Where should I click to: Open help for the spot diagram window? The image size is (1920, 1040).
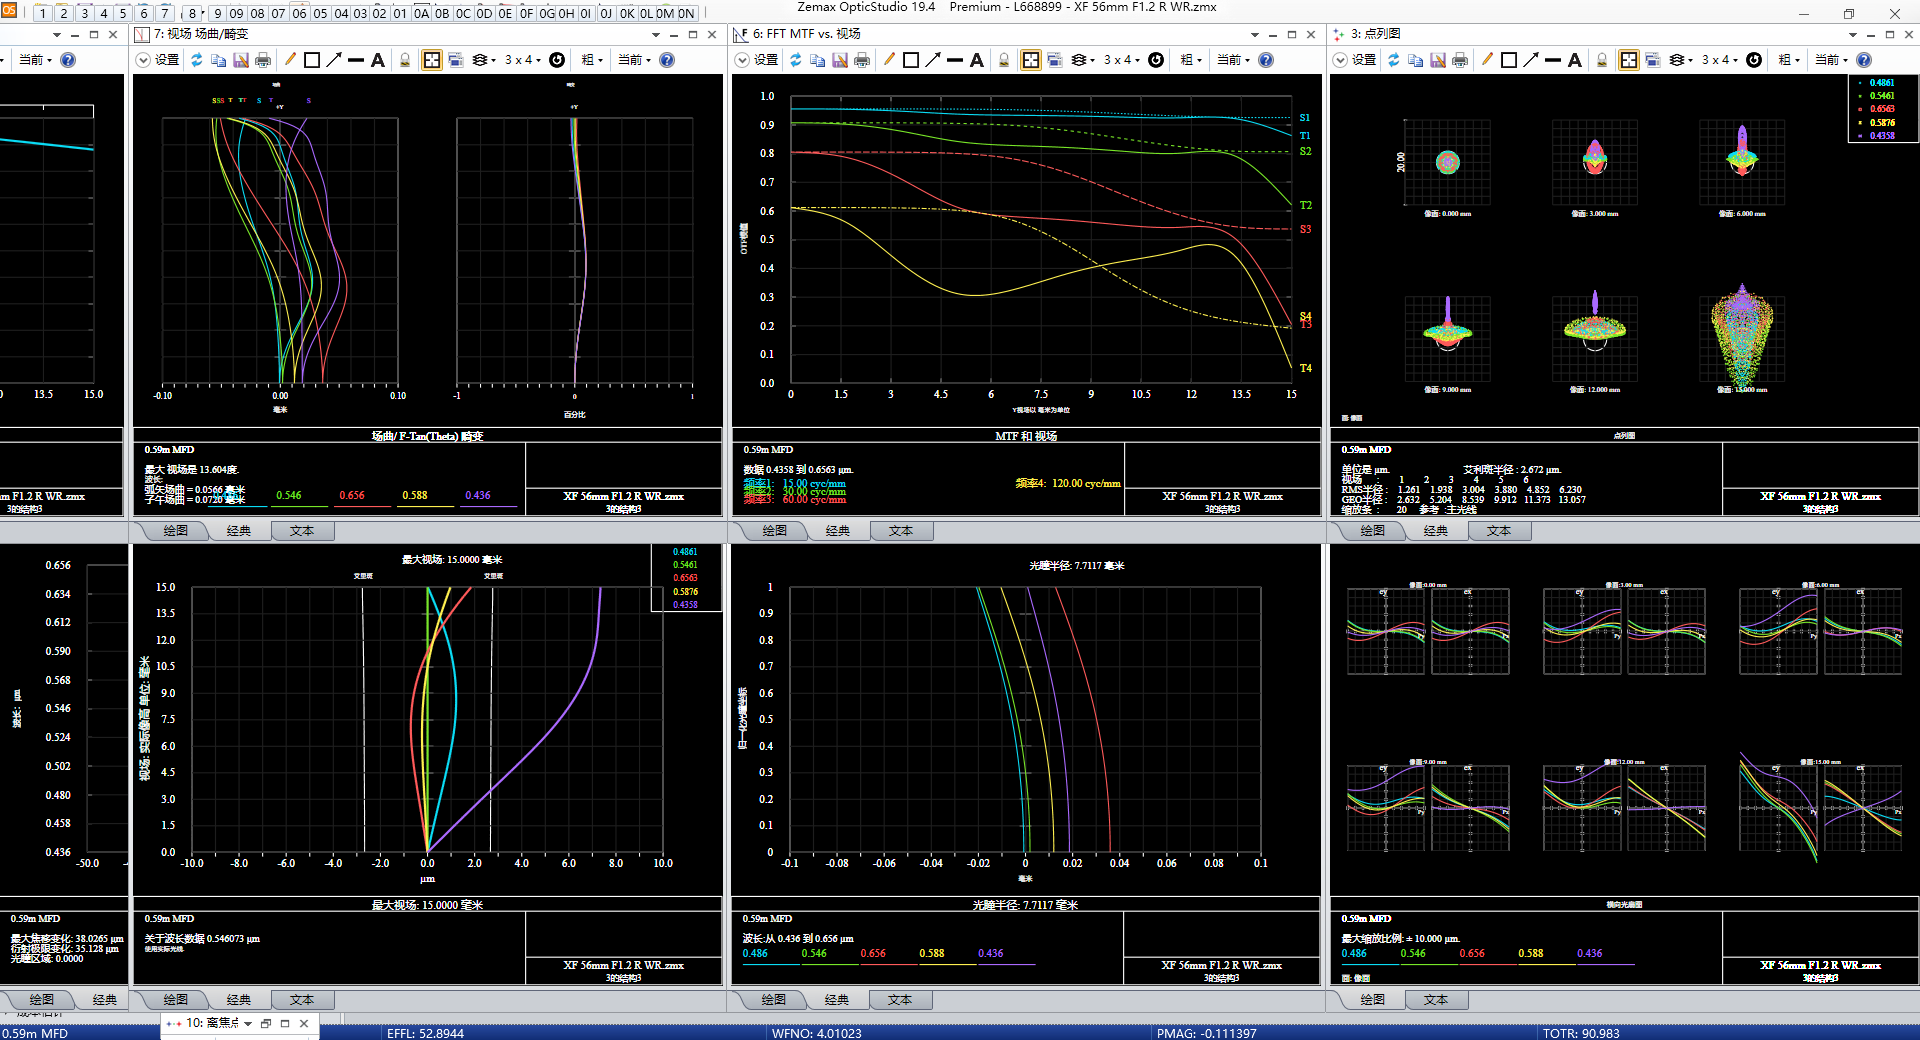pos(1864,60)
